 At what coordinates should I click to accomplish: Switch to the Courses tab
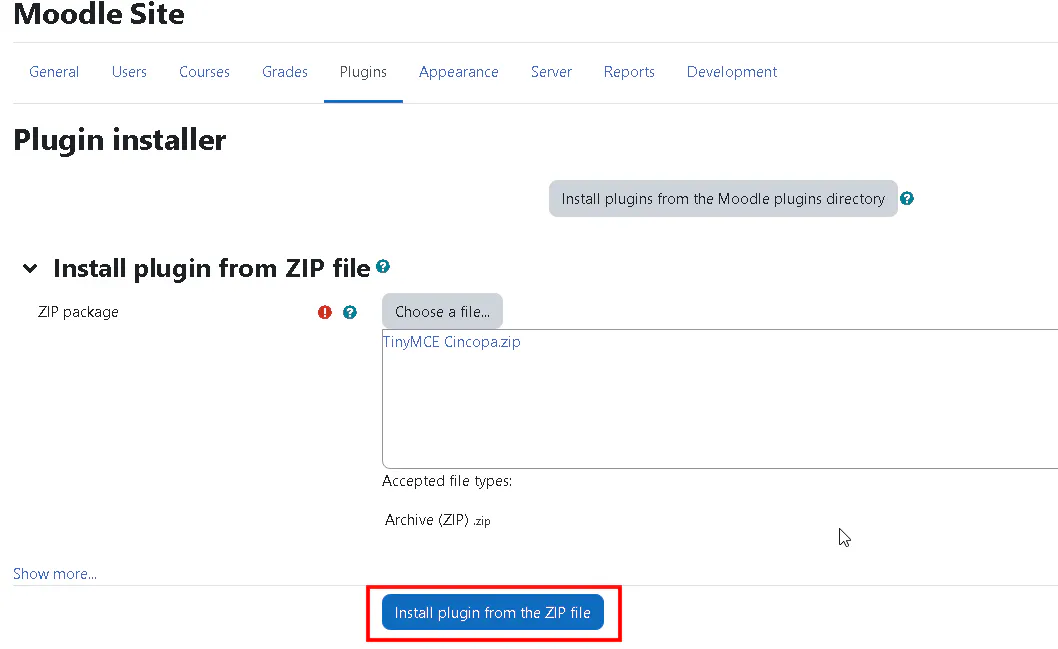pyautogui.click(x=204, y=72)
